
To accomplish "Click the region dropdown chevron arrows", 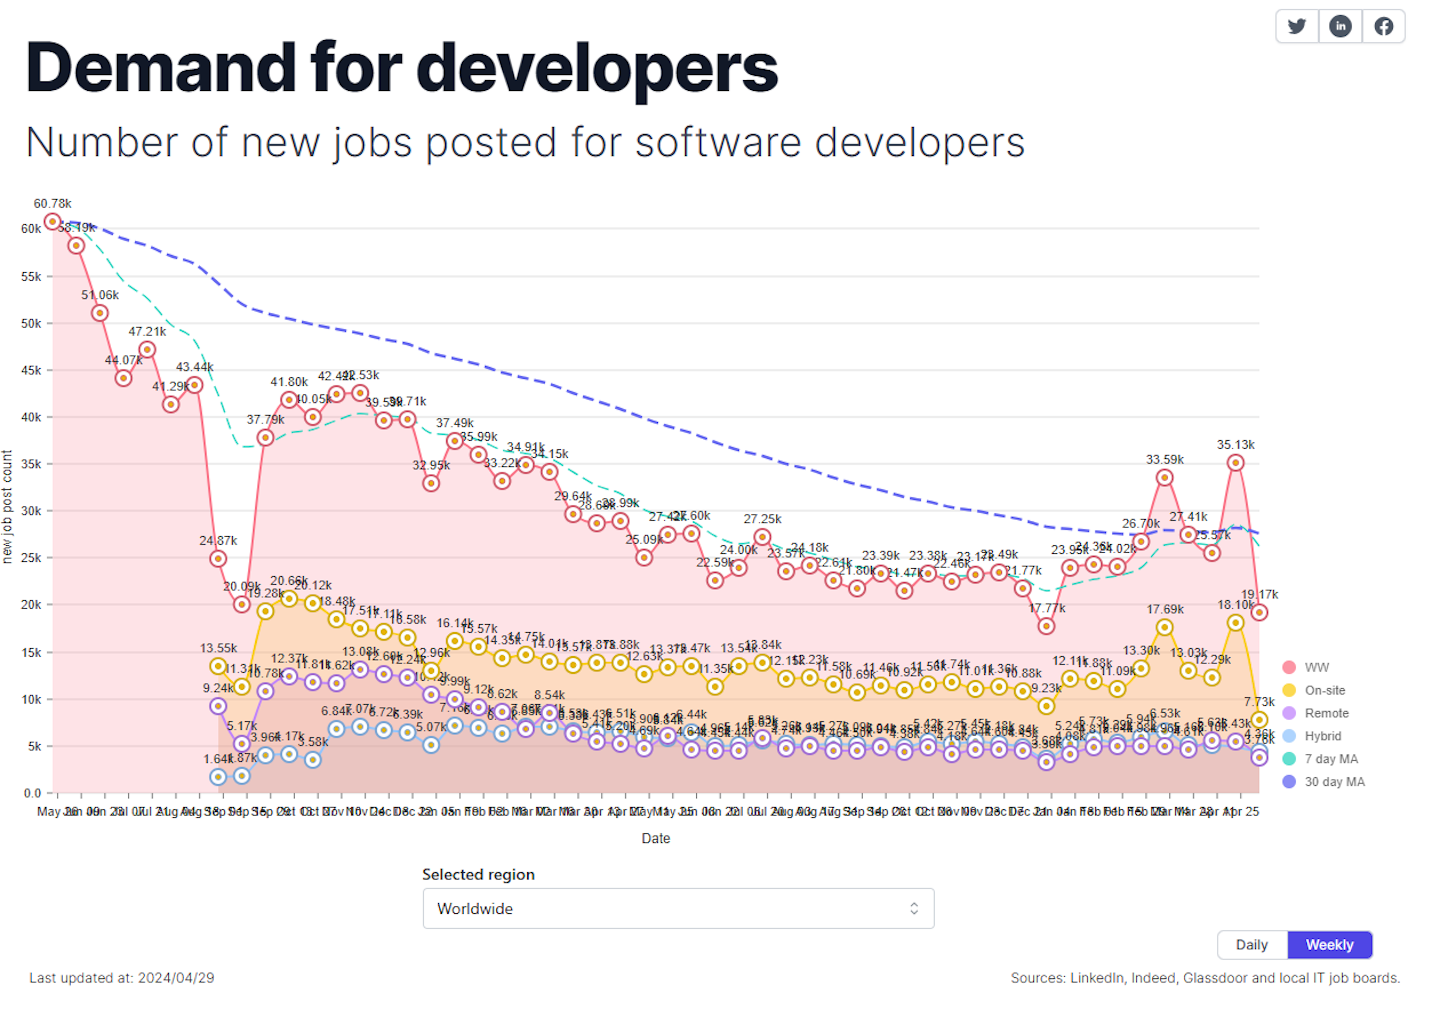I will pos(913,909).
